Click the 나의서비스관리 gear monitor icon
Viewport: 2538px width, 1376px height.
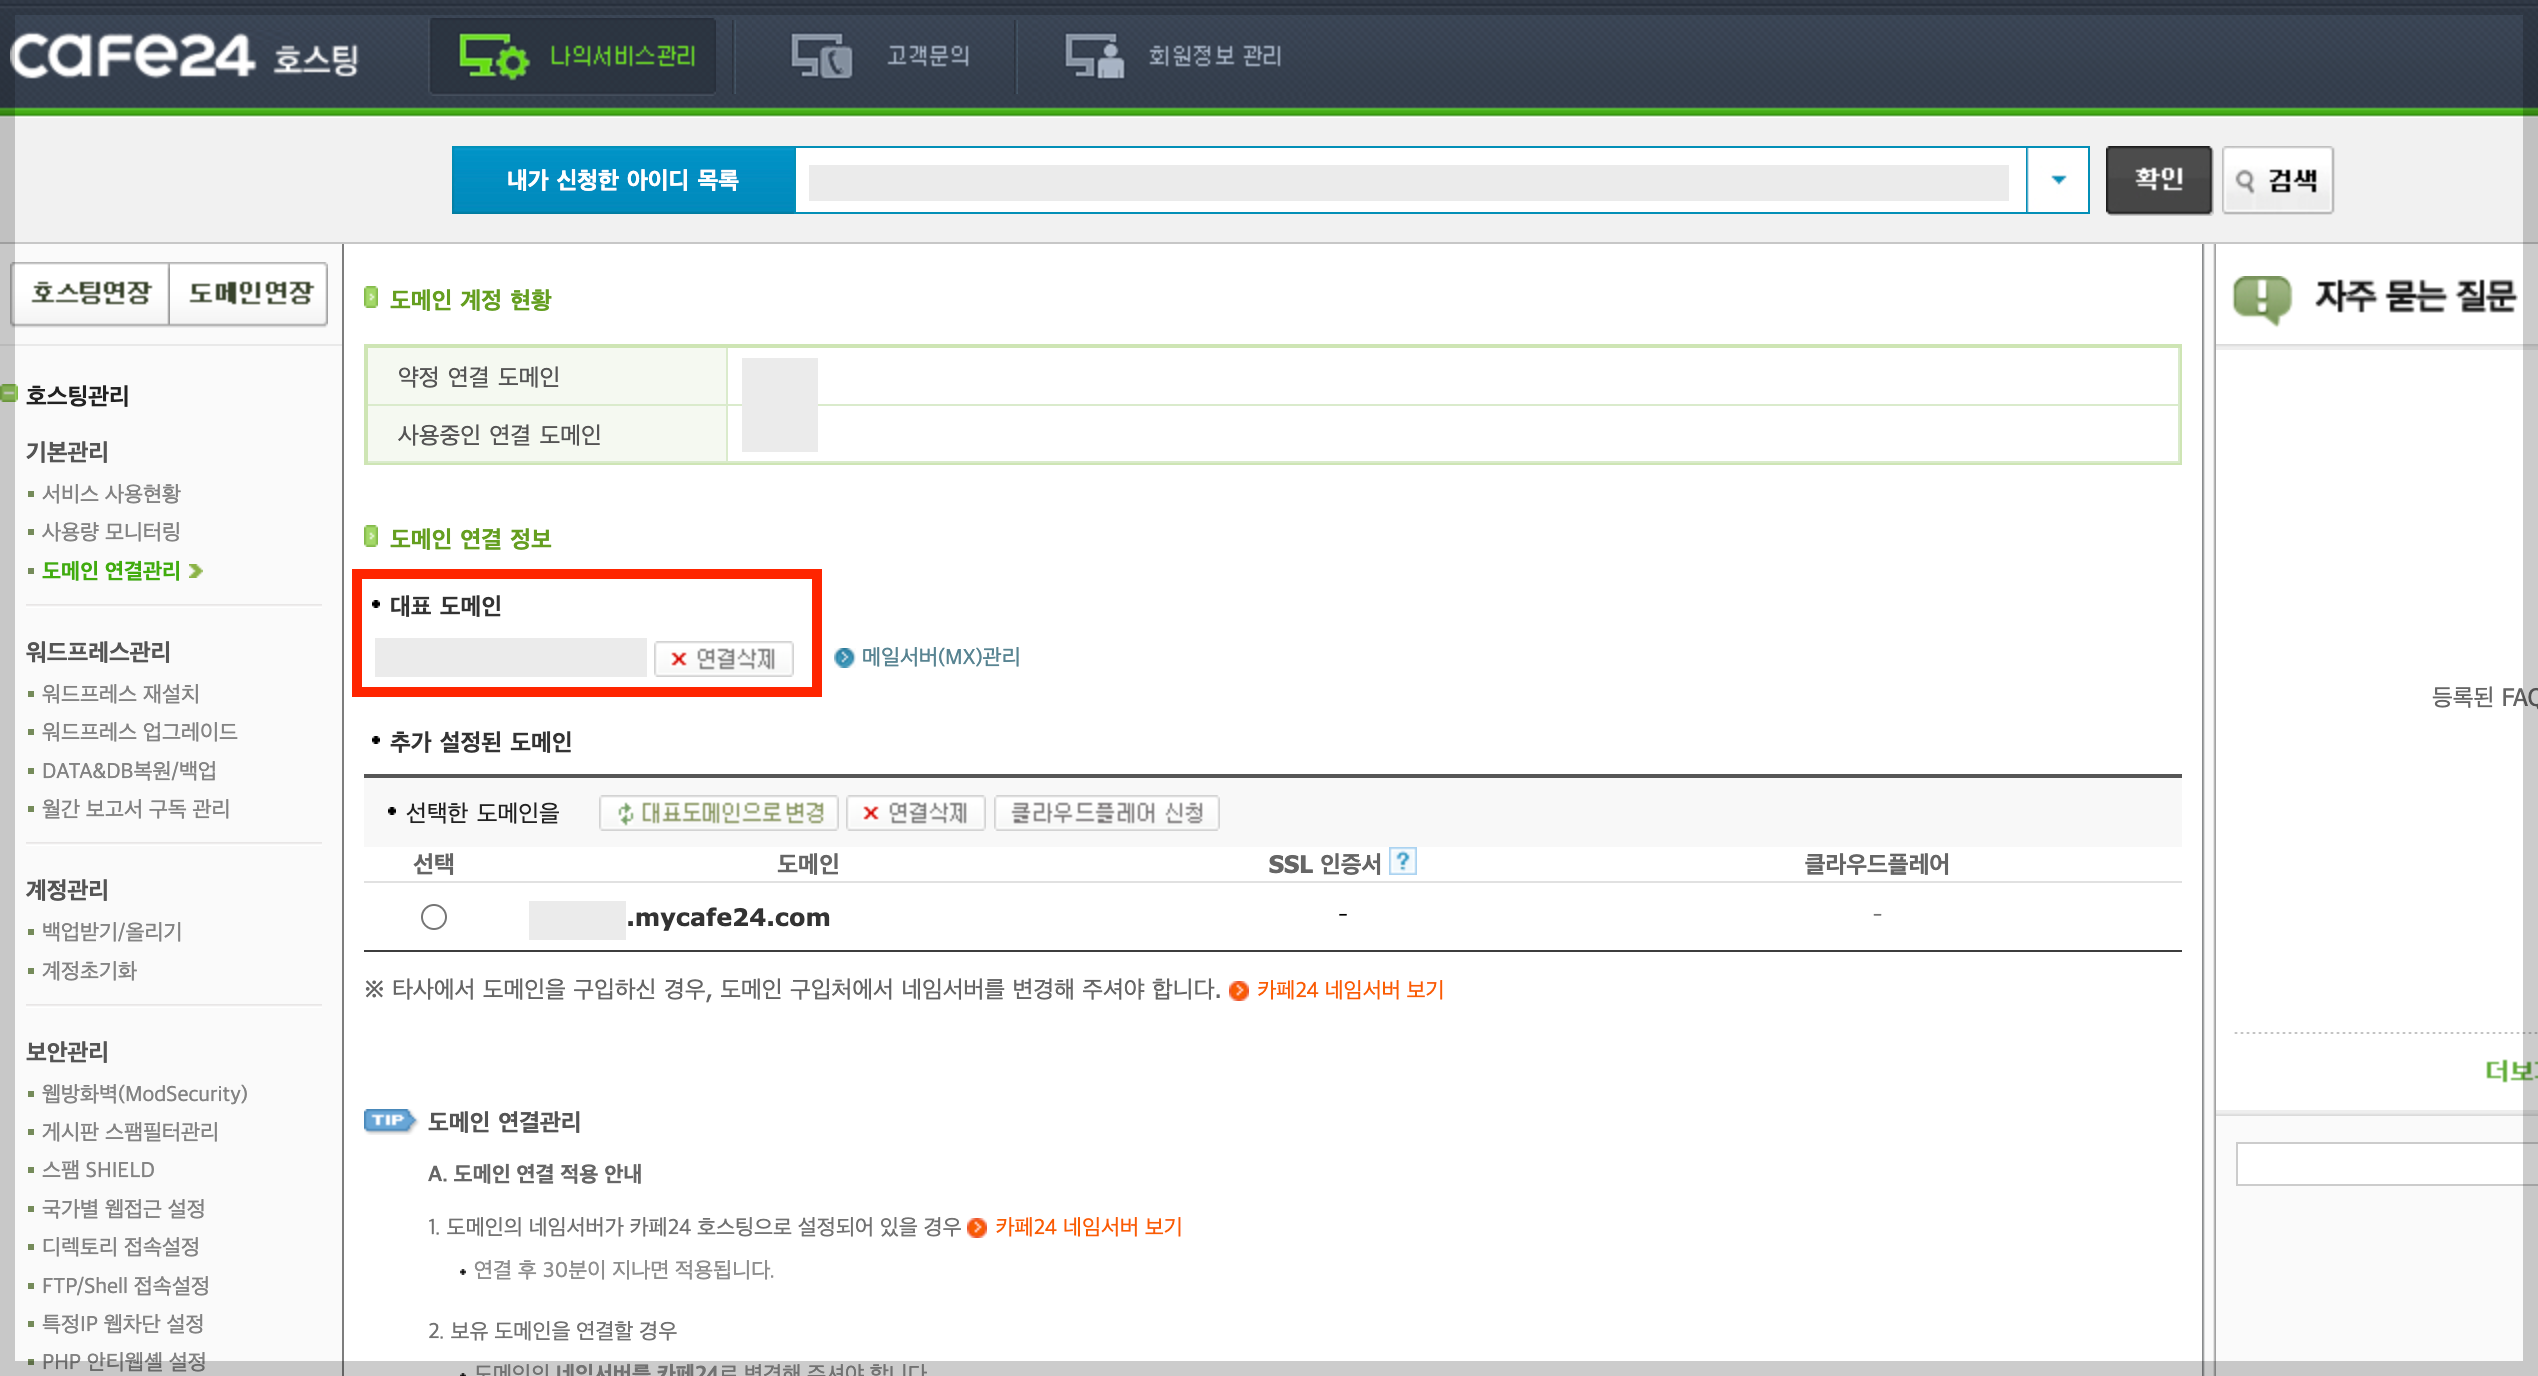point(492,56)
